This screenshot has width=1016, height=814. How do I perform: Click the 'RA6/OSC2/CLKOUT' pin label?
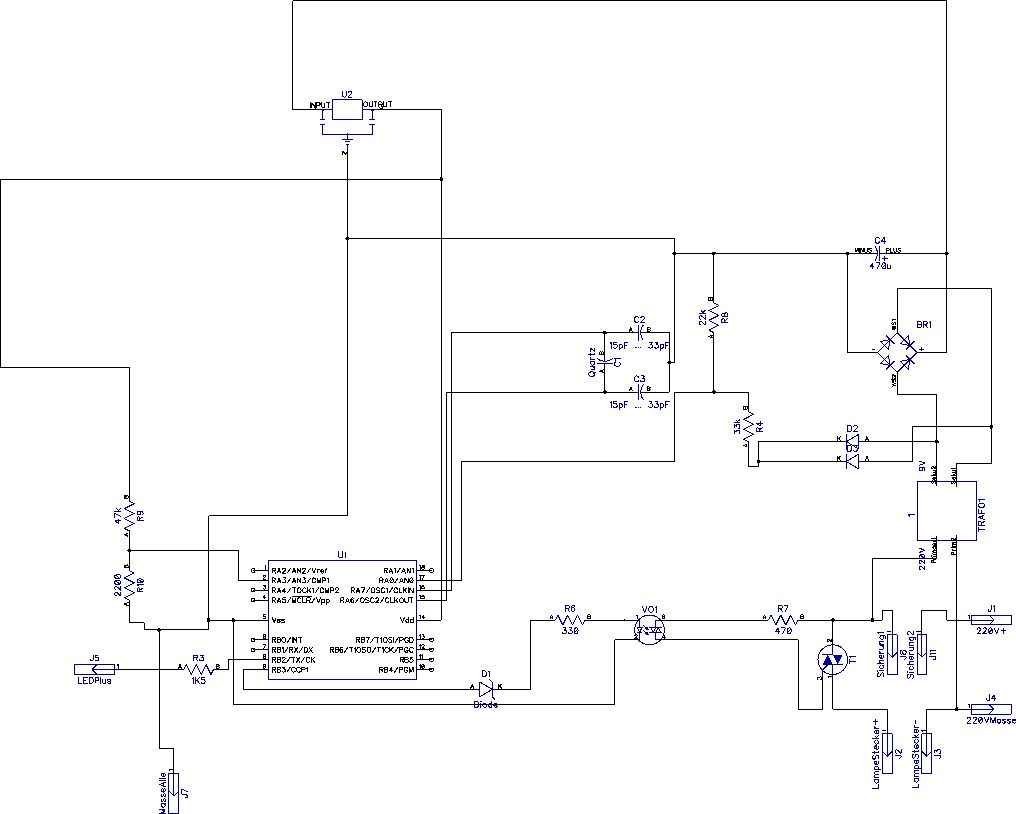(x=376, y=600)
